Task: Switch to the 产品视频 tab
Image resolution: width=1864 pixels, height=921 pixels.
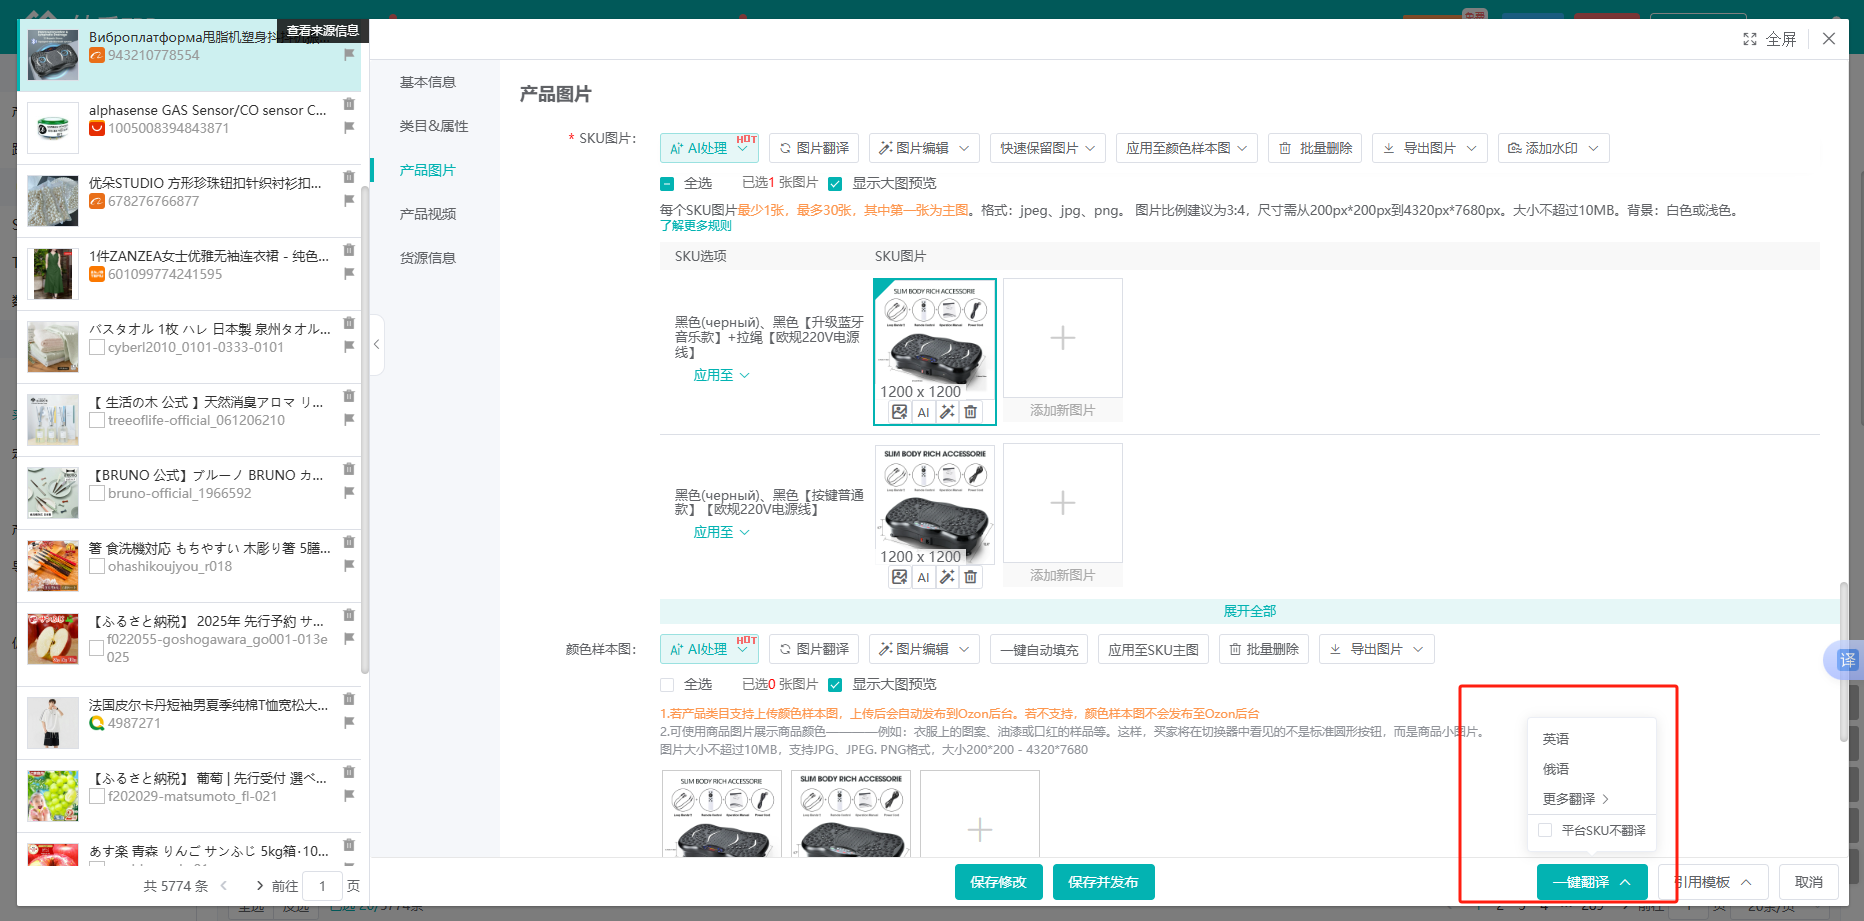Action: [428, 213]
